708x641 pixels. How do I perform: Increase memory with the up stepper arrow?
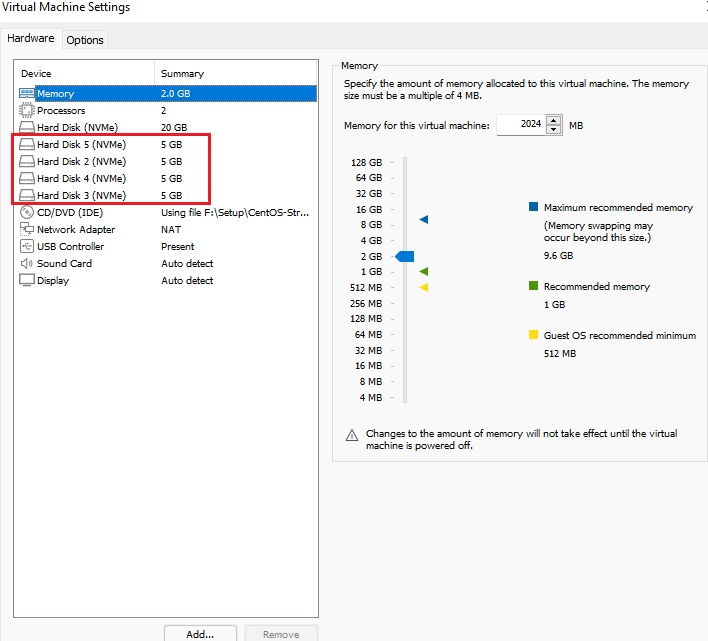[554, 121]
